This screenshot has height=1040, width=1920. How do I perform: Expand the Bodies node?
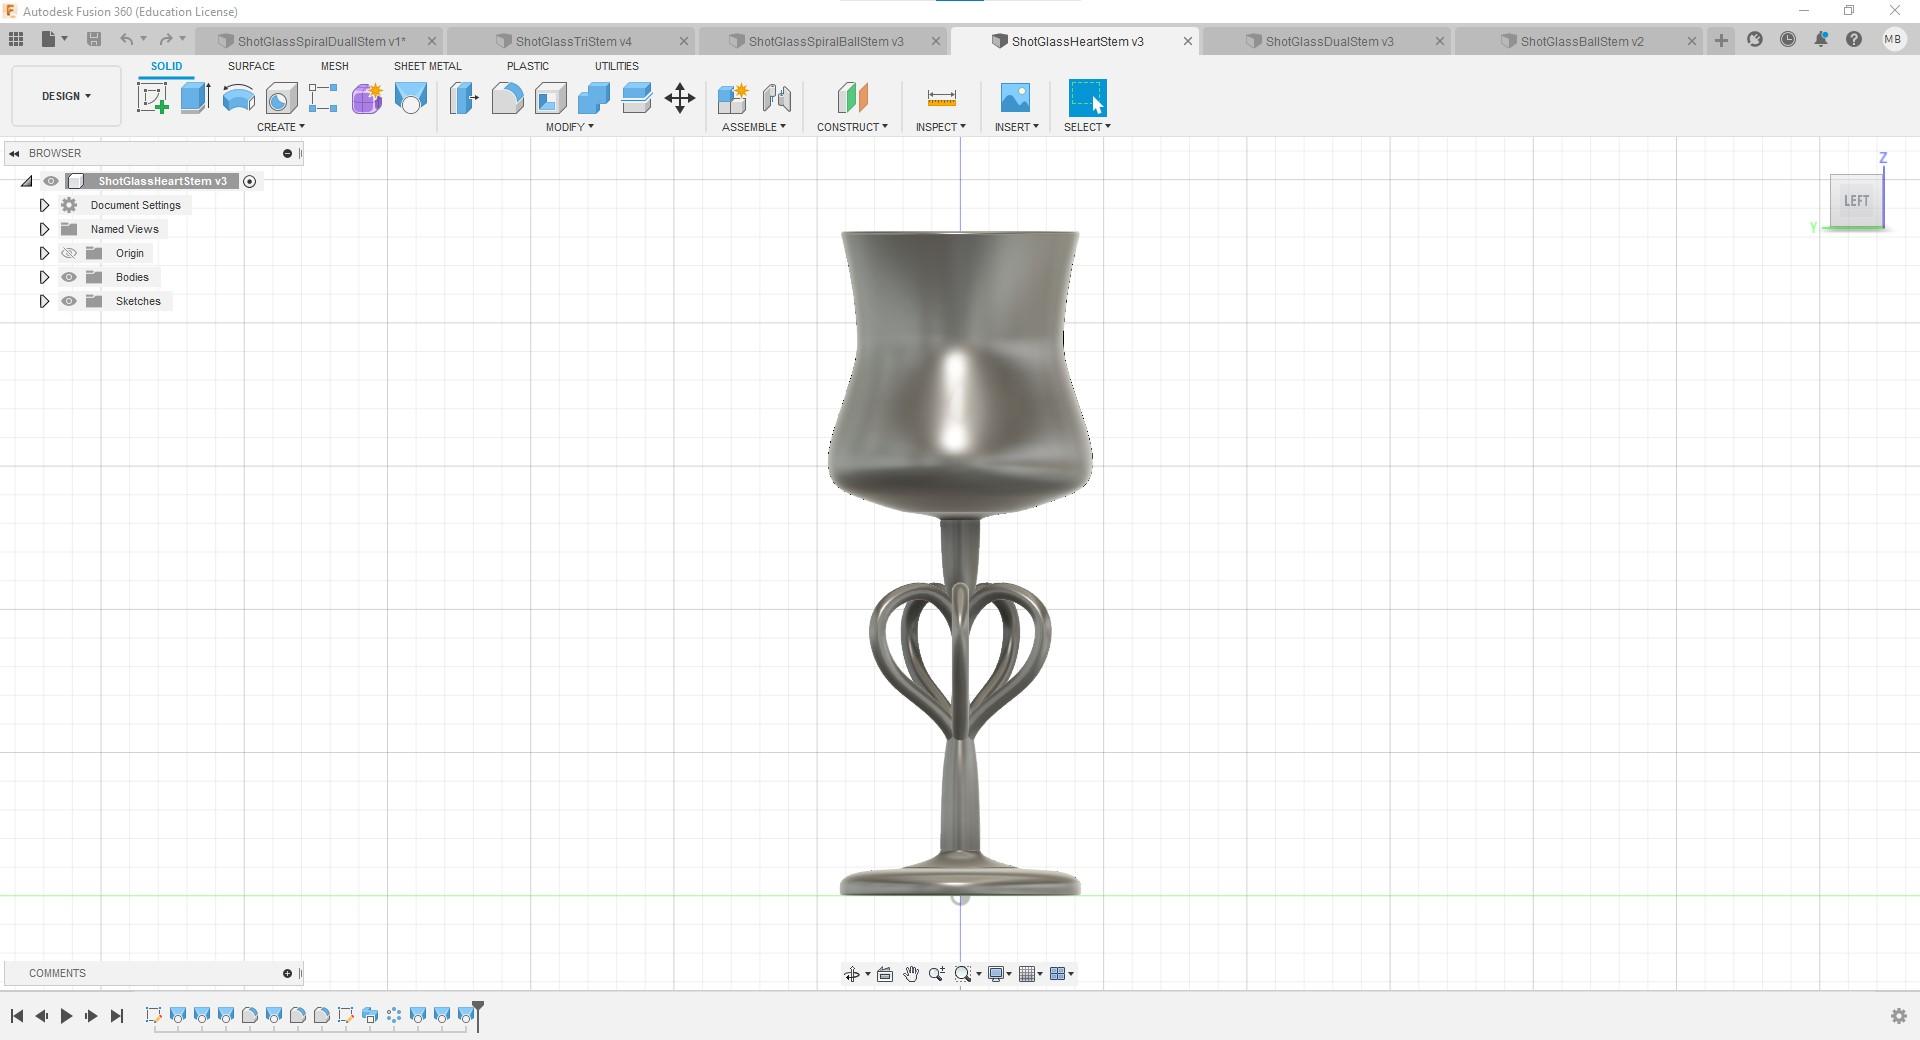(44, 277)
